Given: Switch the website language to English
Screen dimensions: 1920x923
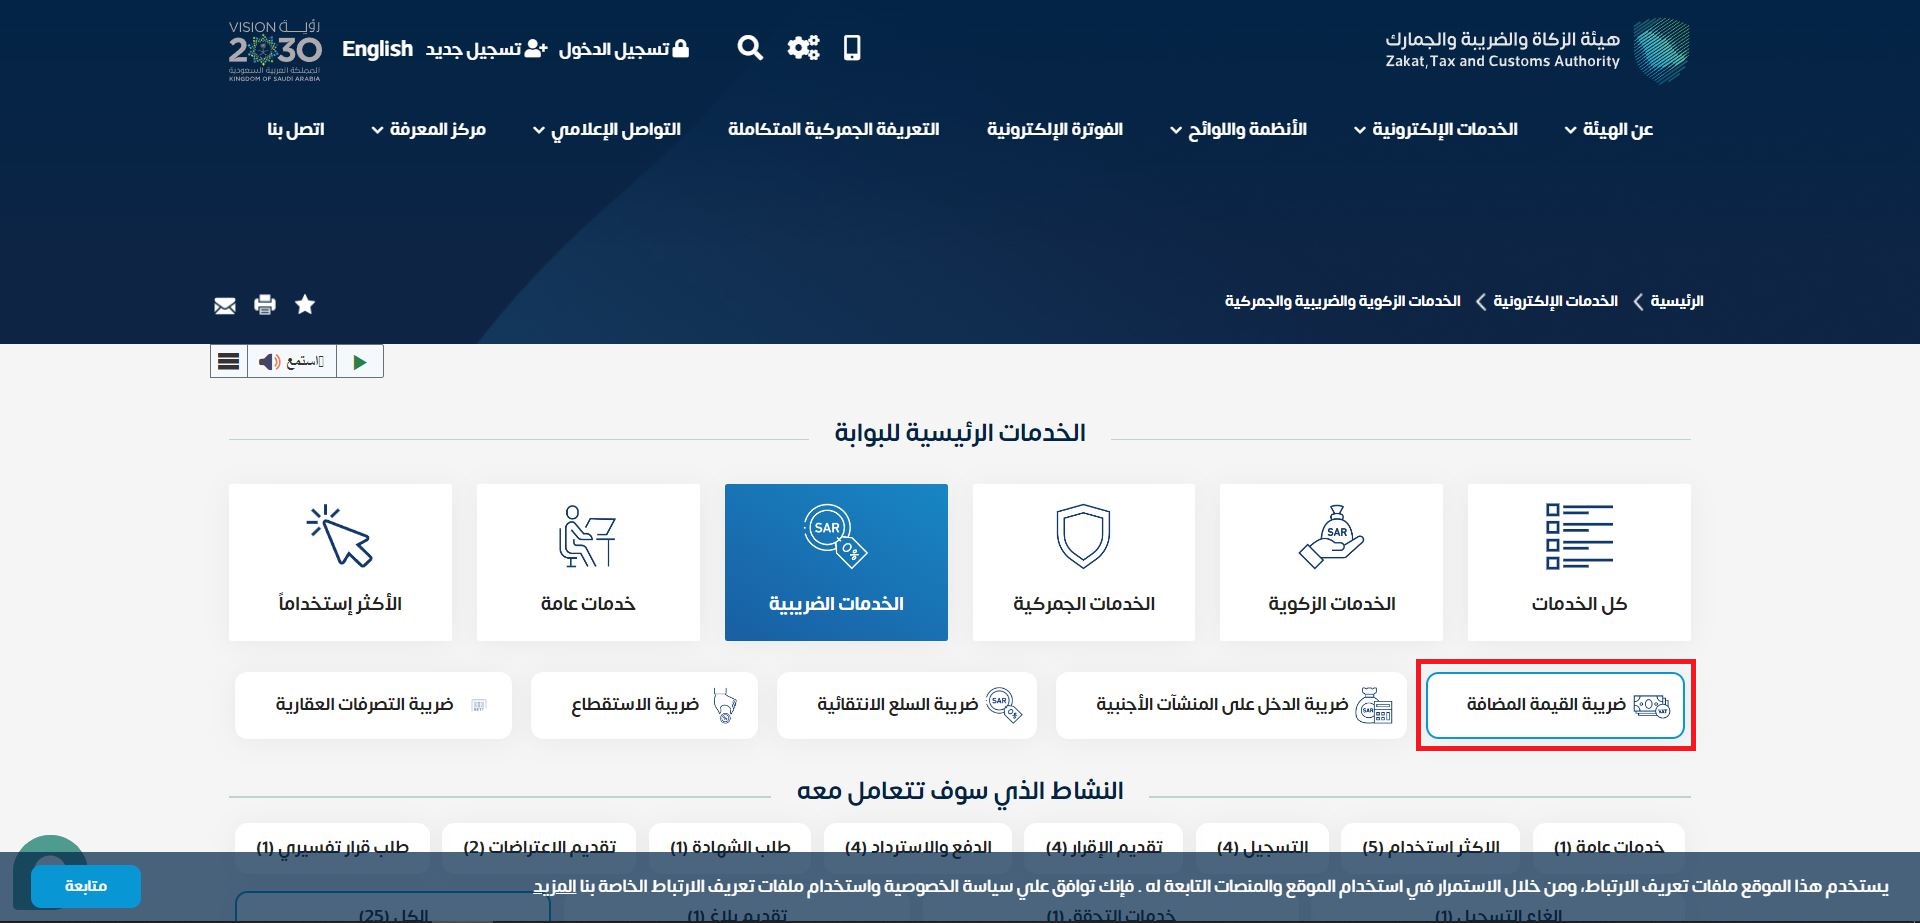Looking at the screenshot, I should (377, 48).
